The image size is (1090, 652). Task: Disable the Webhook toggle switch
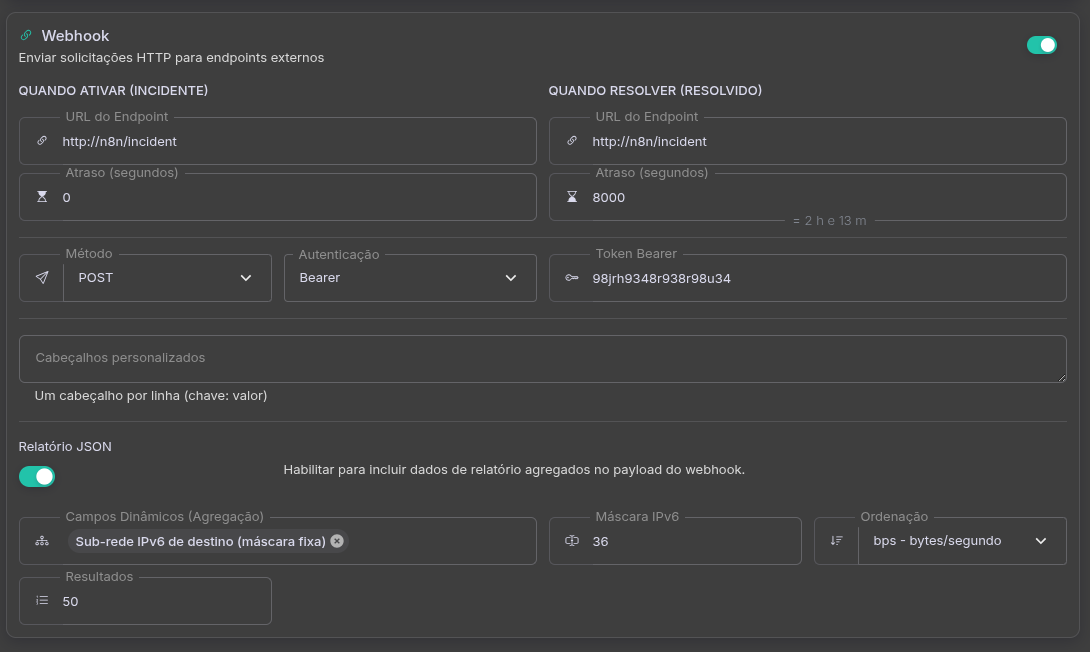pyautogui.click(x=1041, y=45)
